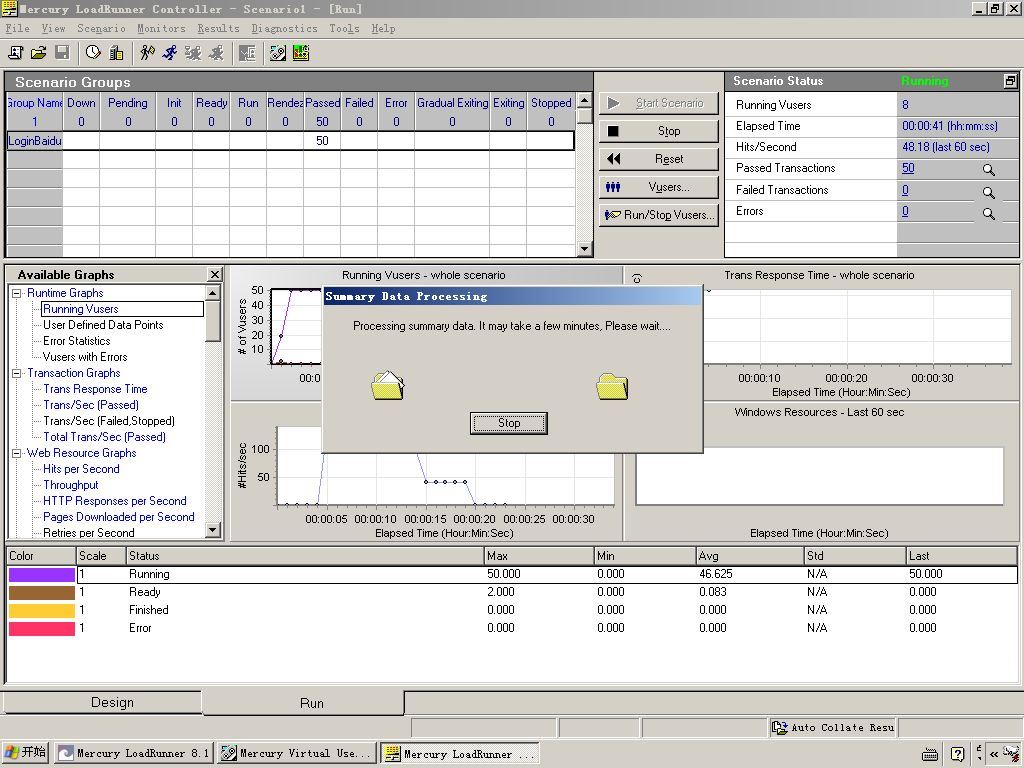Click the help question-mark tray icon
This screenshot has height=768, width=1024.
tap(957, 754)
